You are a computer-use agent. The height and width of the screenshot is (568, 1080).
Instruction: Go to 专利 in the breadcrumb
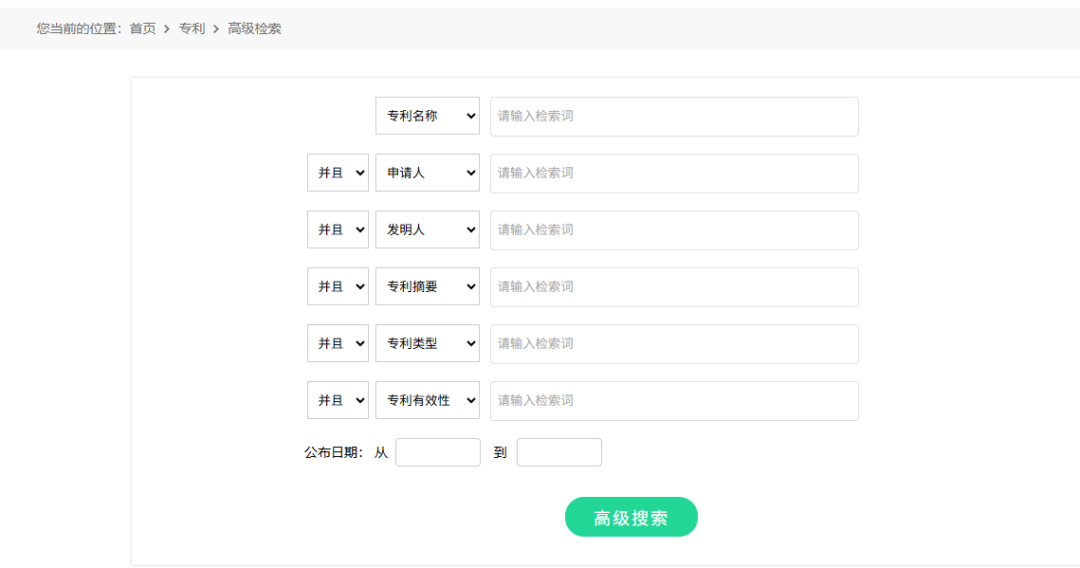[192, 29]
